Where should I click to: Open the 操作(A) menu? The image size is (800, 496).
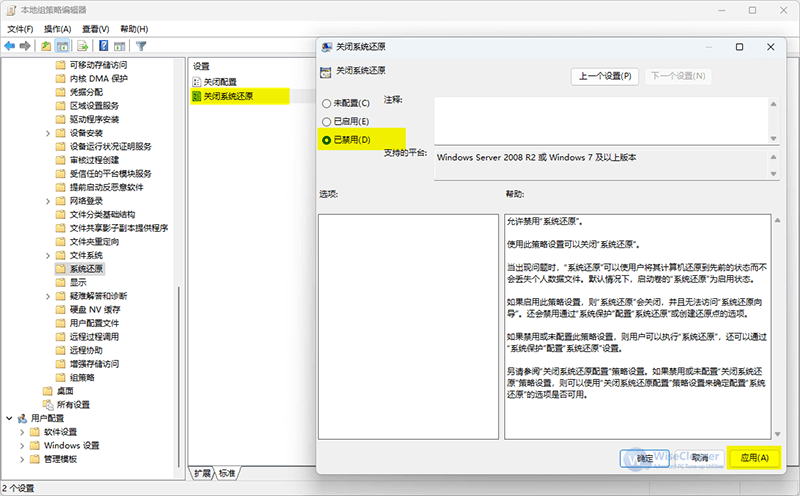click(x=57, y=29)
